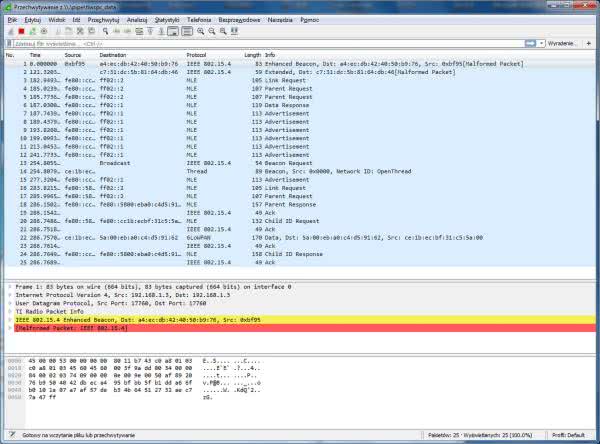Open the Analizuj menu
The height and width of the screenshot is (444, 600).
pos(137,19)
